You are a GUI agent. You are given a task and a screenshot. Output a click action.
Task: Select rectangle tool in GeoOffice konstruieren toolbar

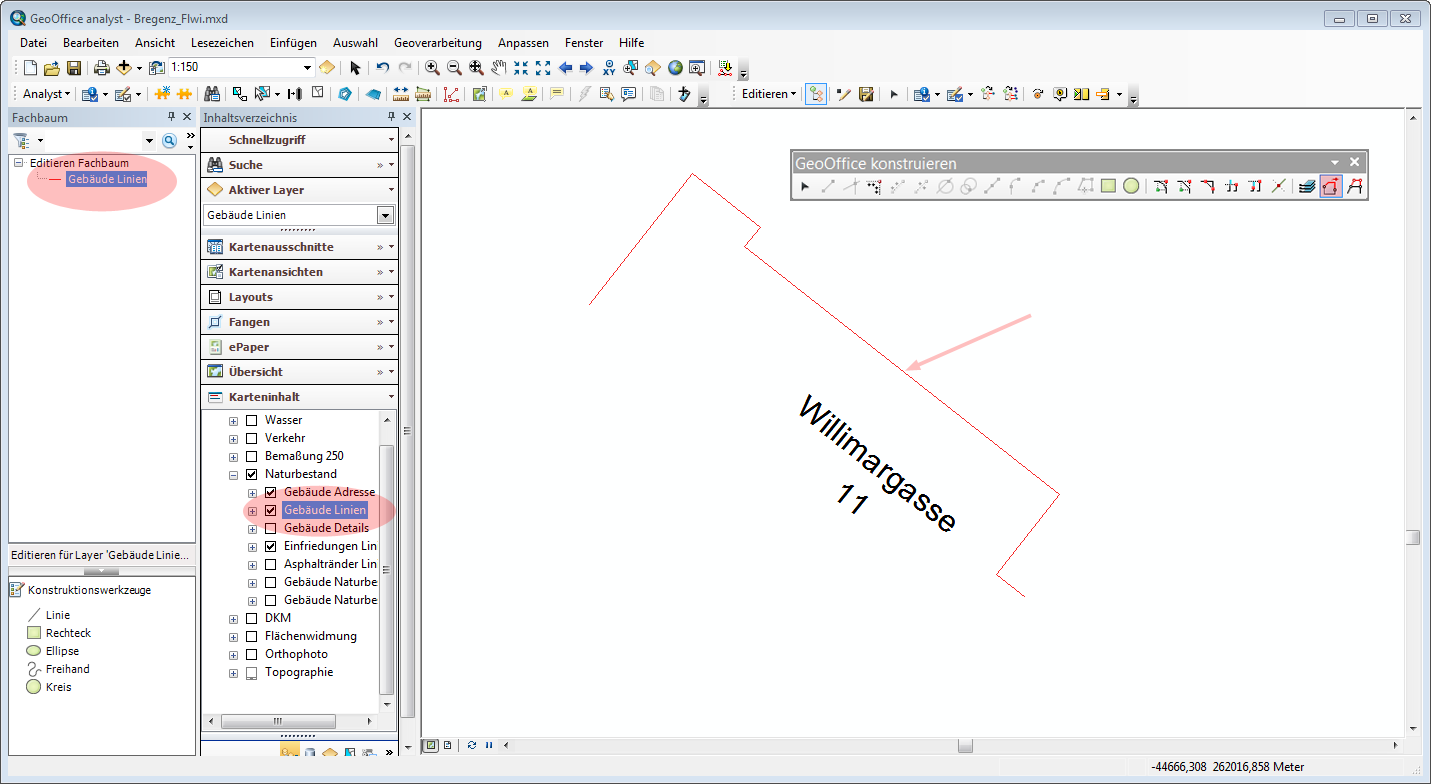pyautogui.click(x=1108, y=186)
